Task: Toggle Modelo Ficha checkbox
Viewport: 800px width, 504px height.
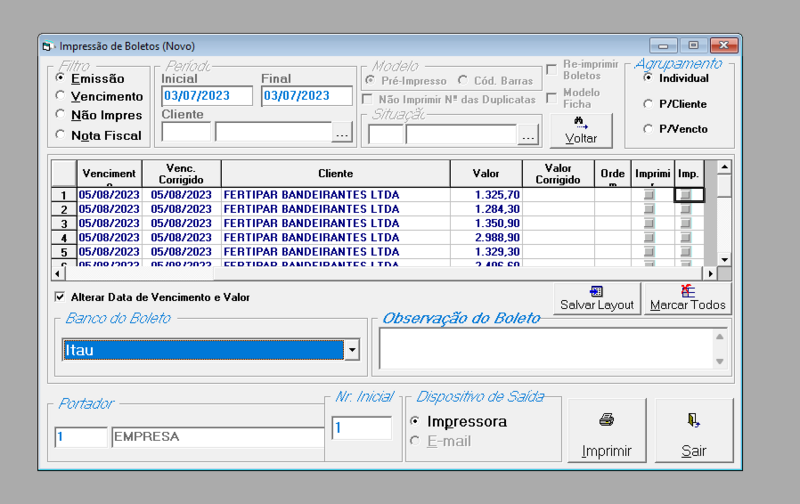Action: tap(552, 97)
